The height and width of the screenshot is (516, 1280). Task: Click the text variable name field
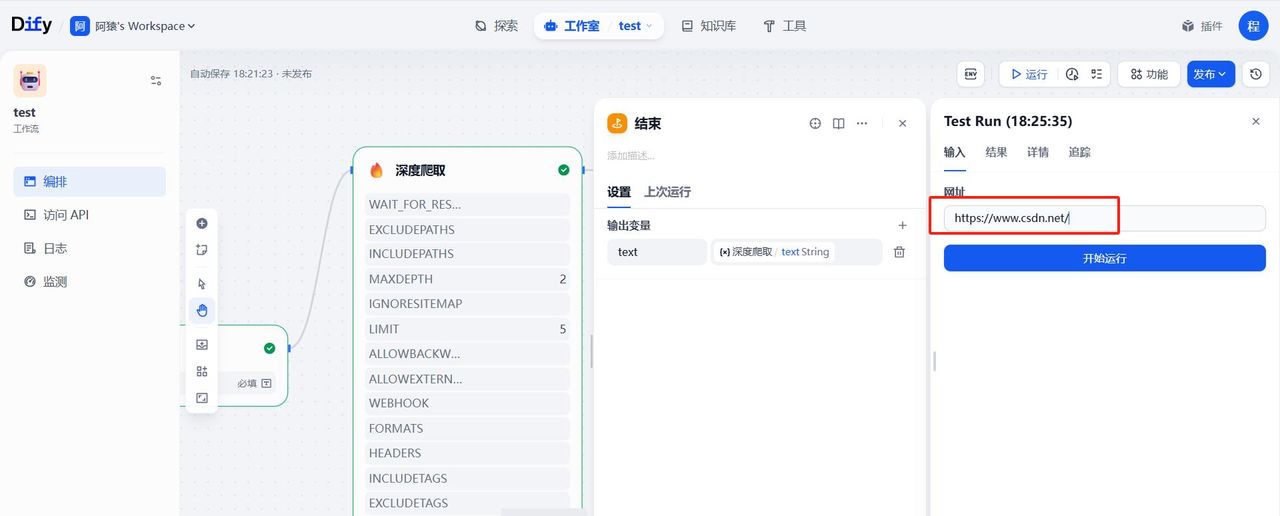tap(657, 252)
